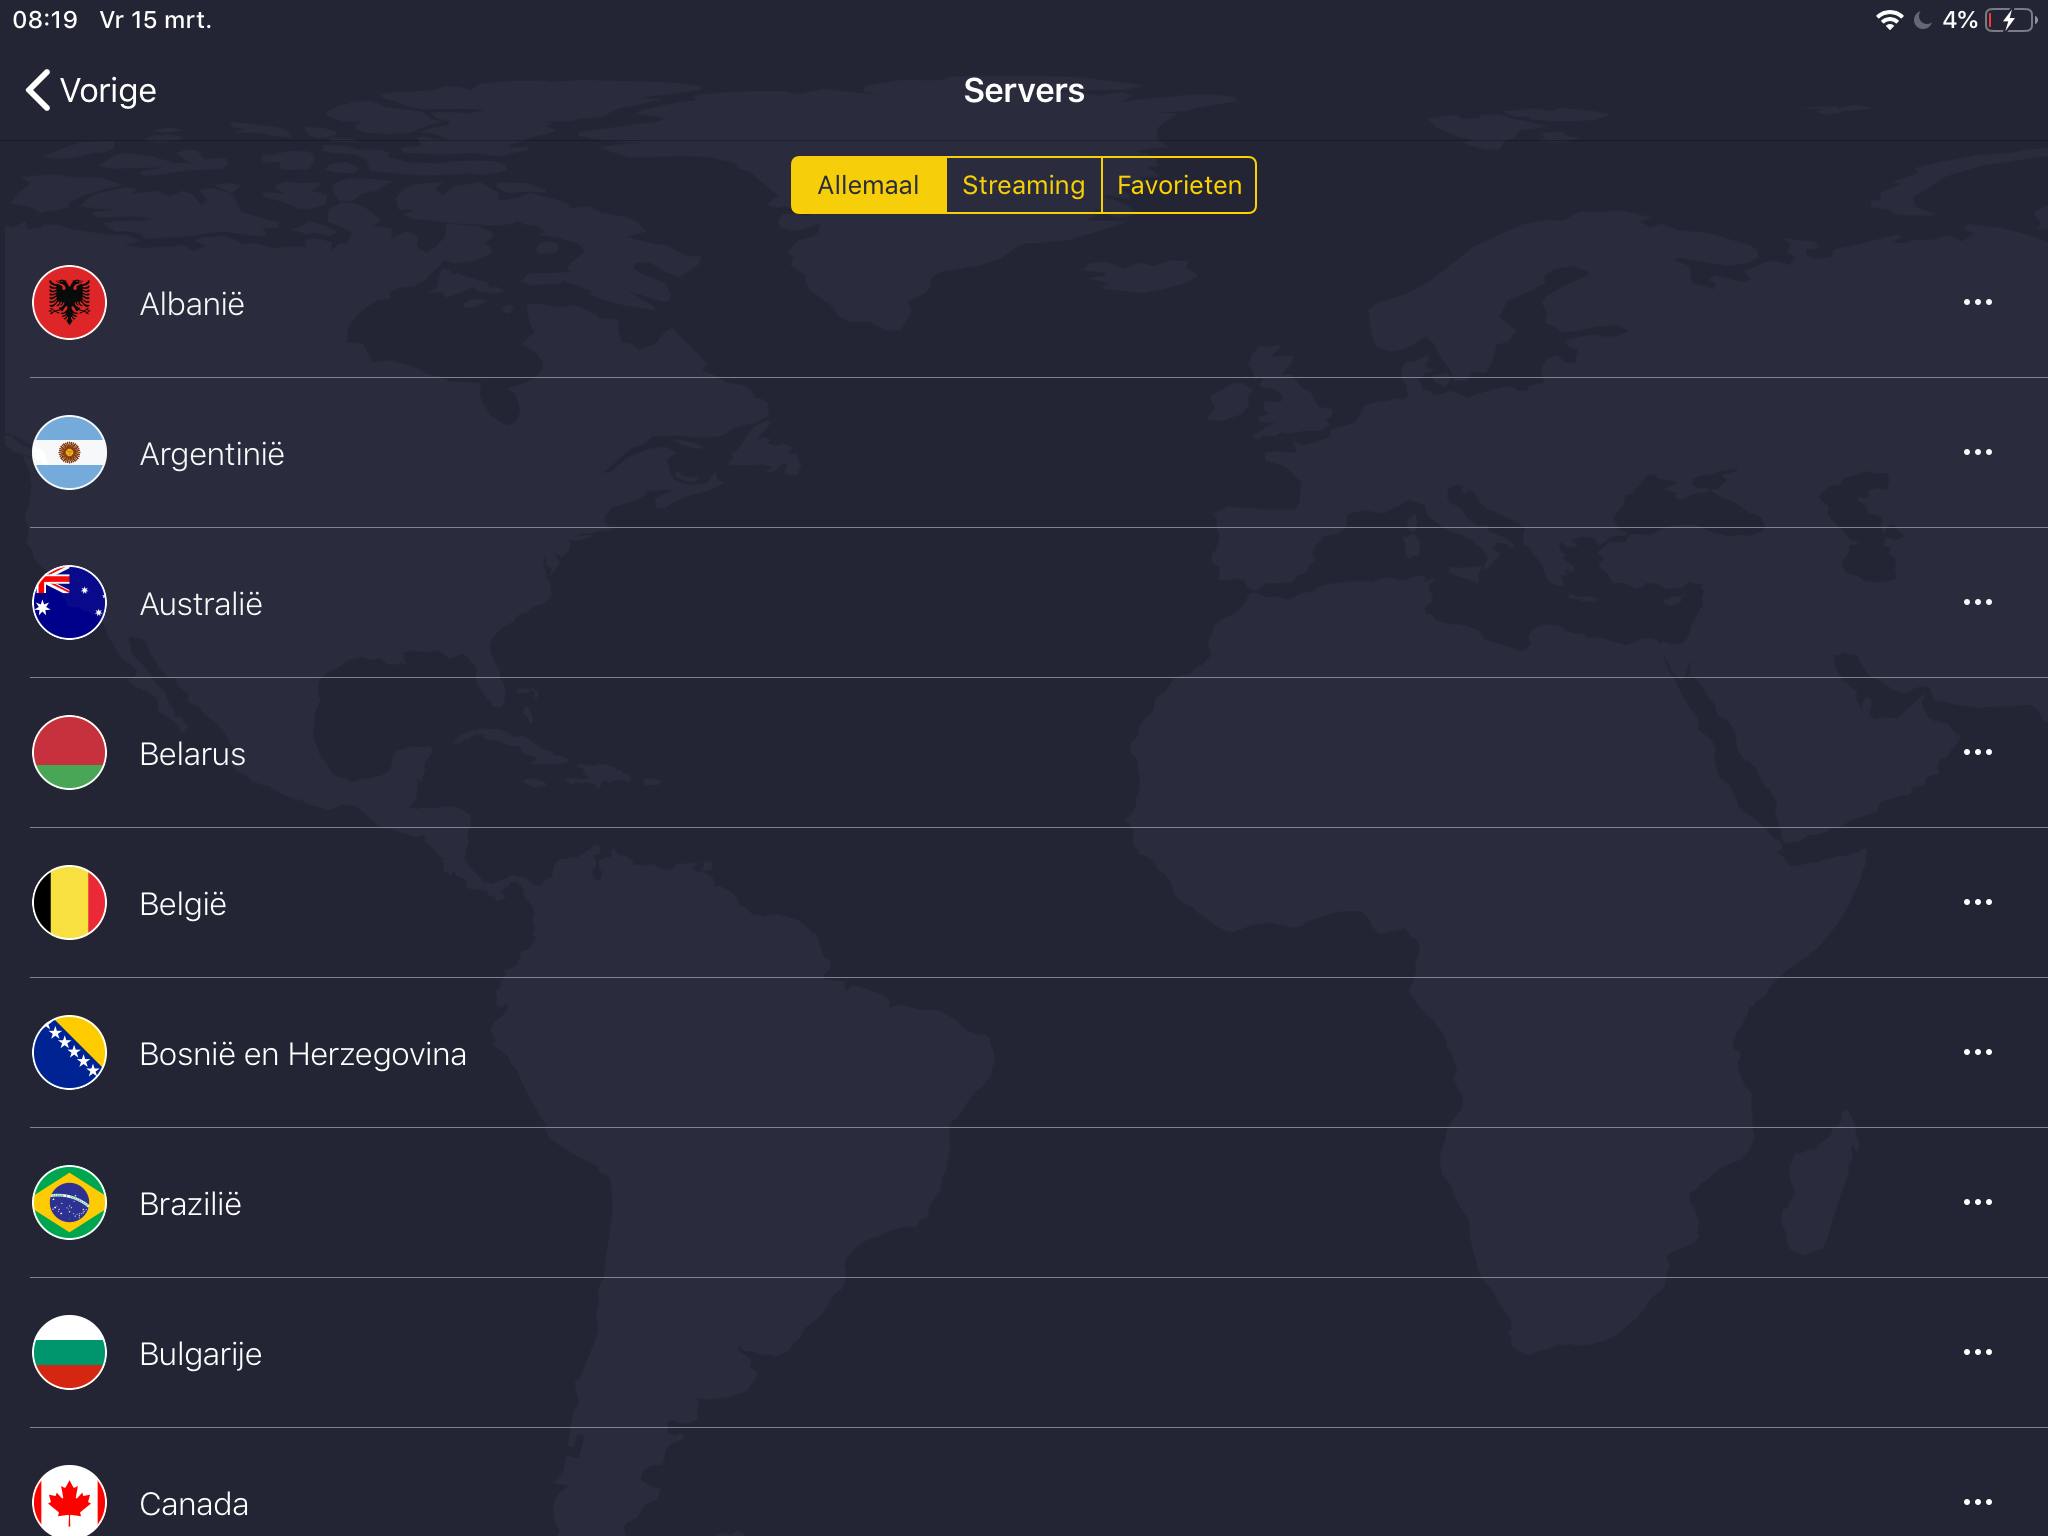Select the Bulgarije server label

pyautogui.click(x=200, y=1353)
